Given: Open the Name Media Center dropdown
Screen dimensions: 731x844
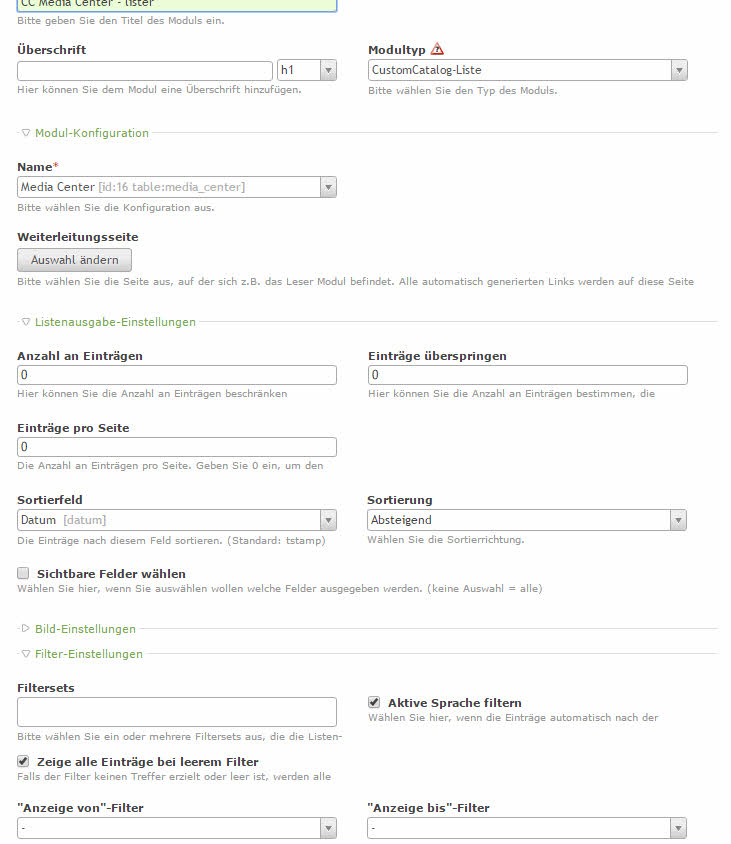Looking at the screenshot, I should click(177, 187).
